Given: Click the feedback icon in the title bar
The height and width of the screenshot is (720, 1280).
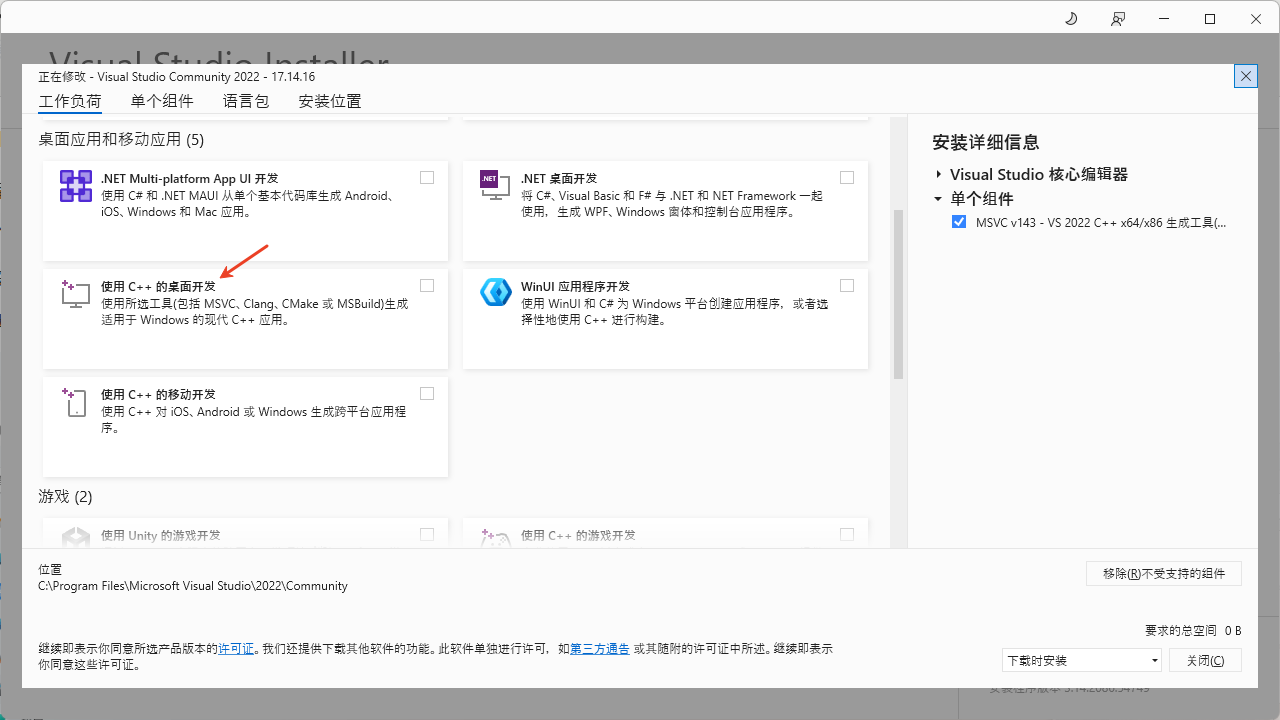Looking at the screenshot, I should tap(1117, 19).
